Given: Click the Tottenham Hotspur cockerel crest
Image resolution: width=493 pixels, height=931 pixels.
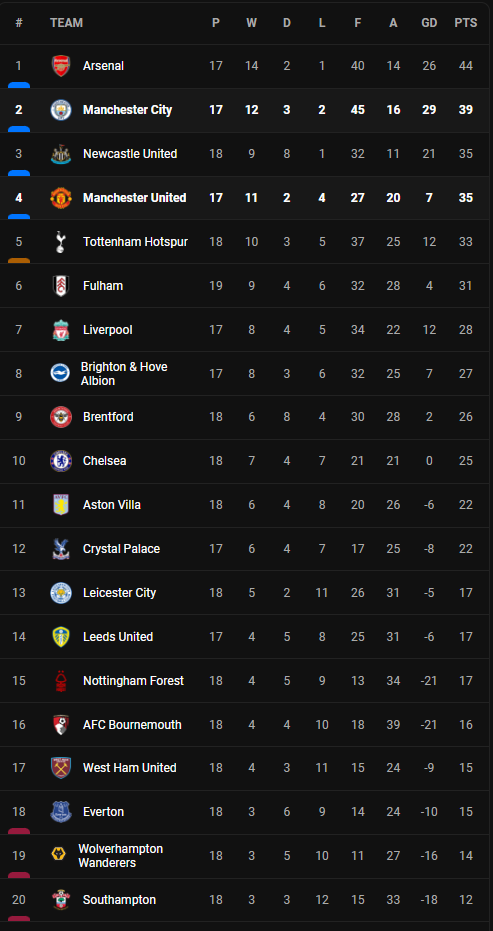Looking at the screenshot, I should 61,242.
